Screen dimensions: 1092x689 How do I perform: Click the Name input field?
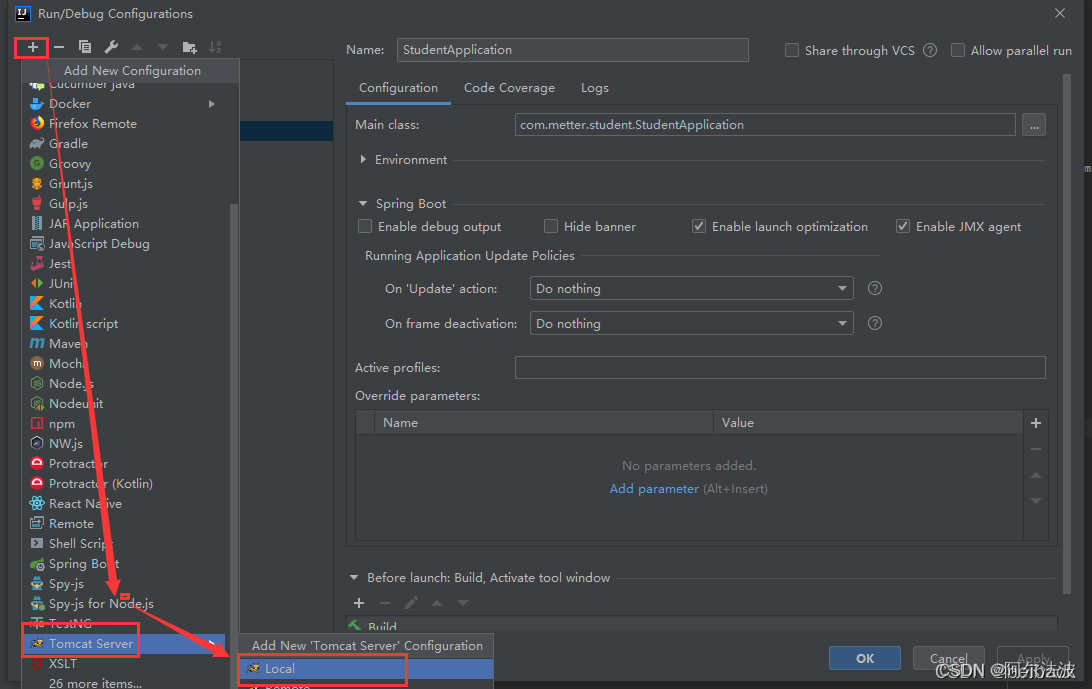point(572,50)
